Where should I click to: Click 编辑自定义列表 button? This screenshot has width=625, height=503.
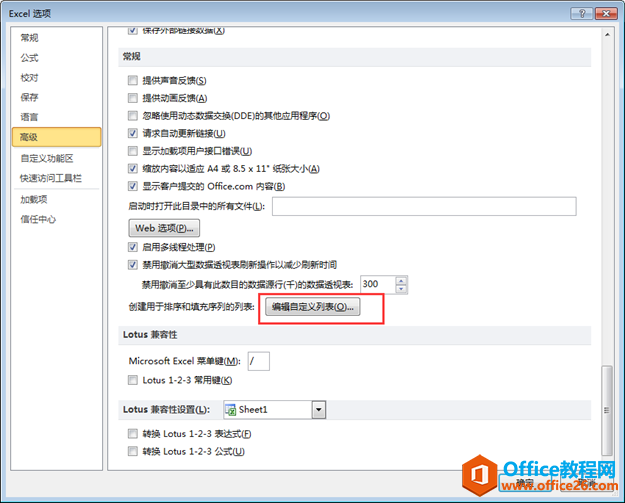click(313, 307)
